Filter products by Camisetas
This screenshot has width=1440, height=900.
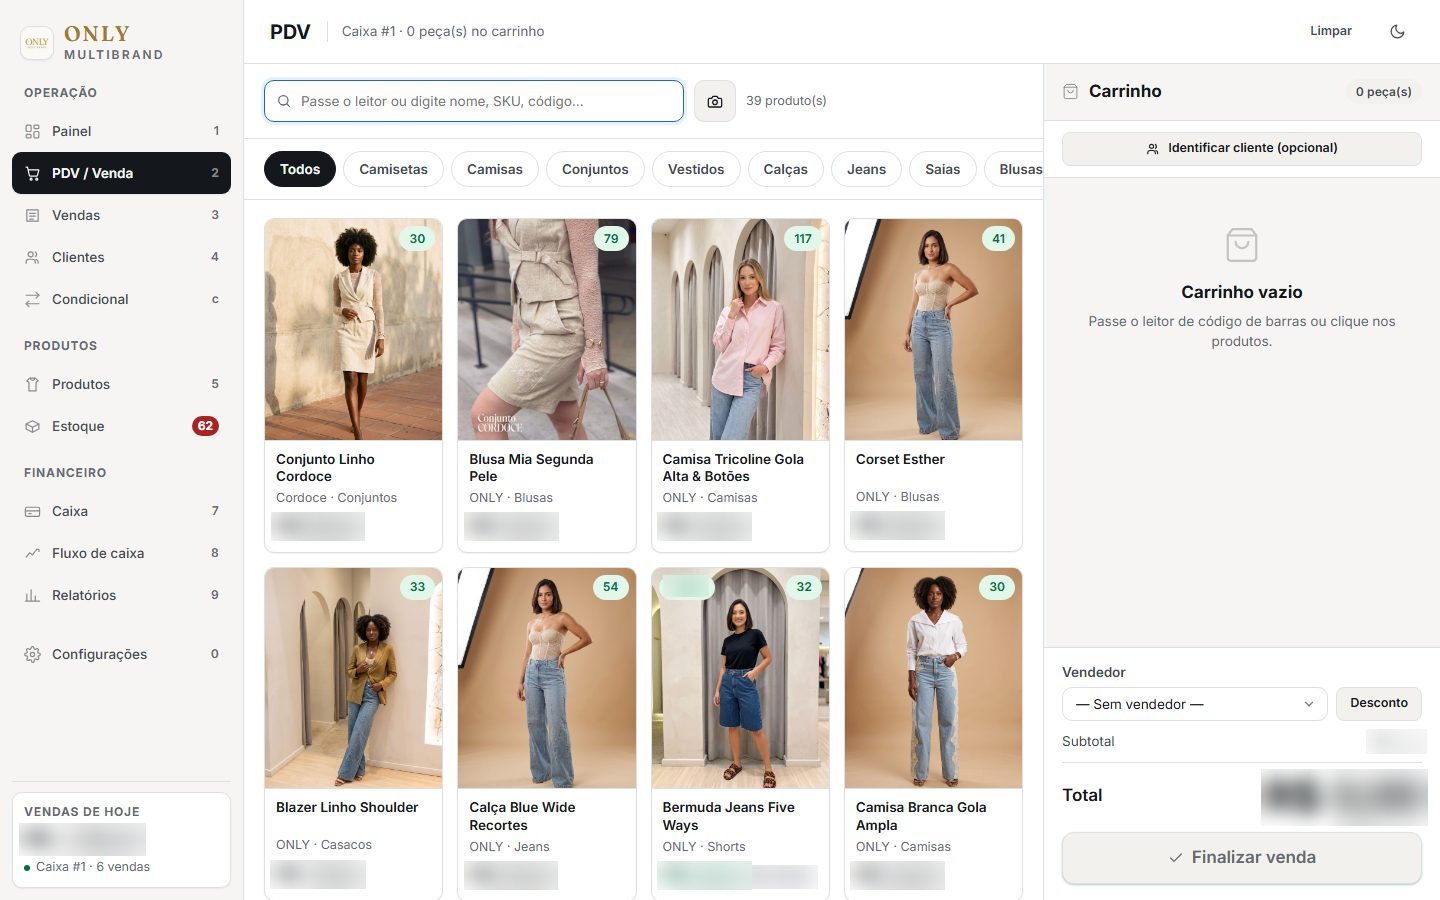(x=393, y=169)
